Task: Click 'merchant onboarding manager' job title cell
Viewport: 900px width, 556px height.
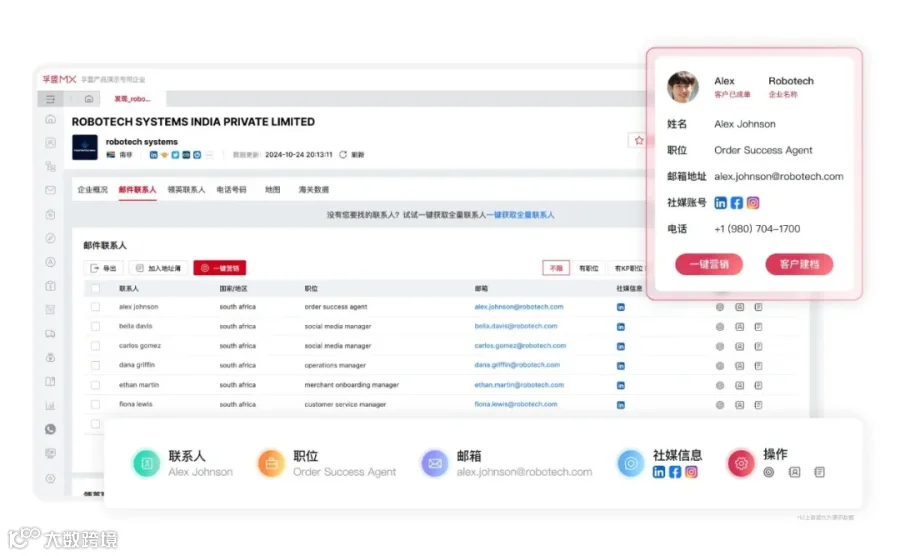Action: pos(351,385)
